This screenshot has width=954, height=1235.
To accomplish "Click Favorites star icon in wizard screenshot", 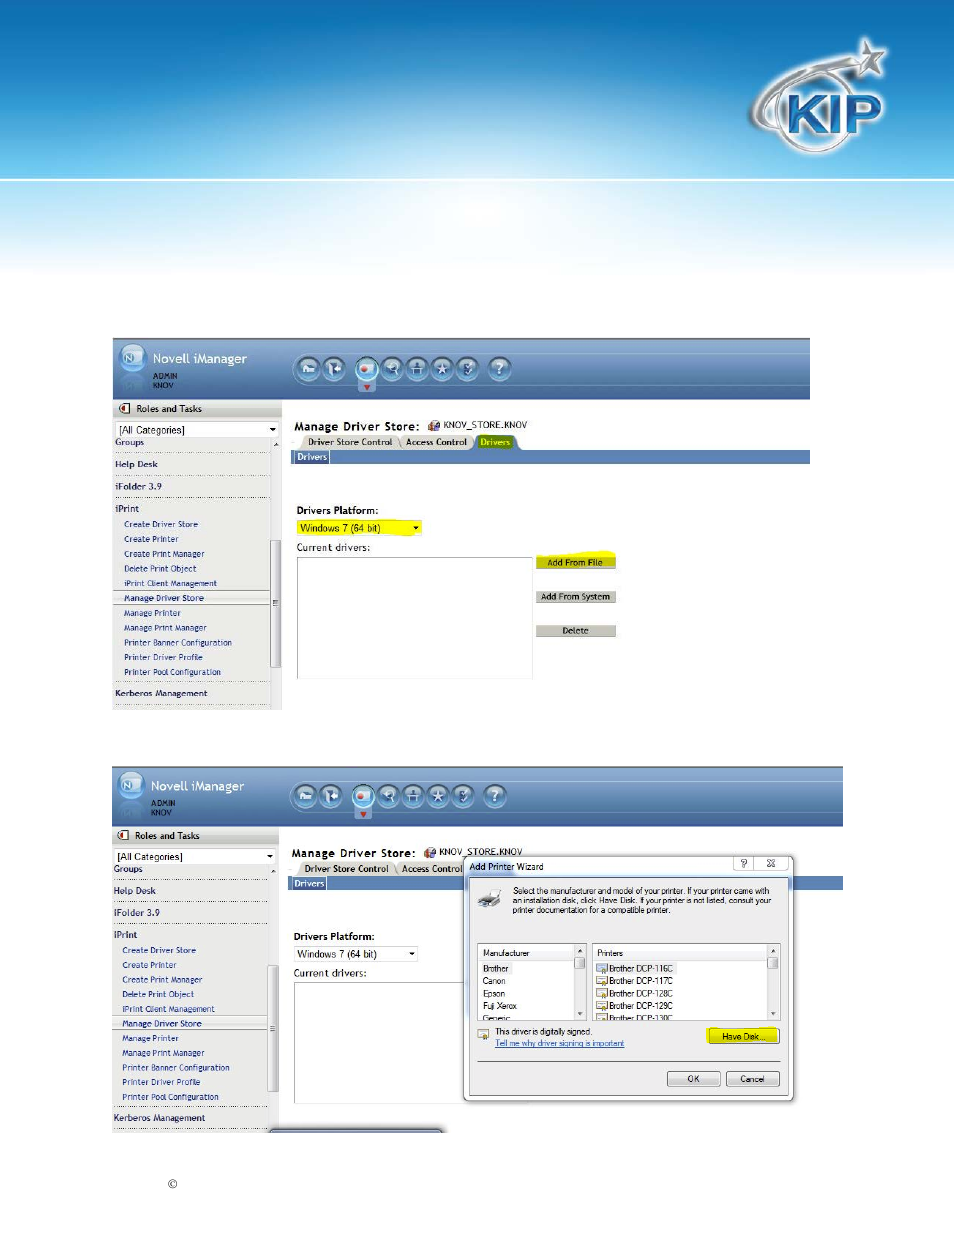I will click(x=438, y=796).
